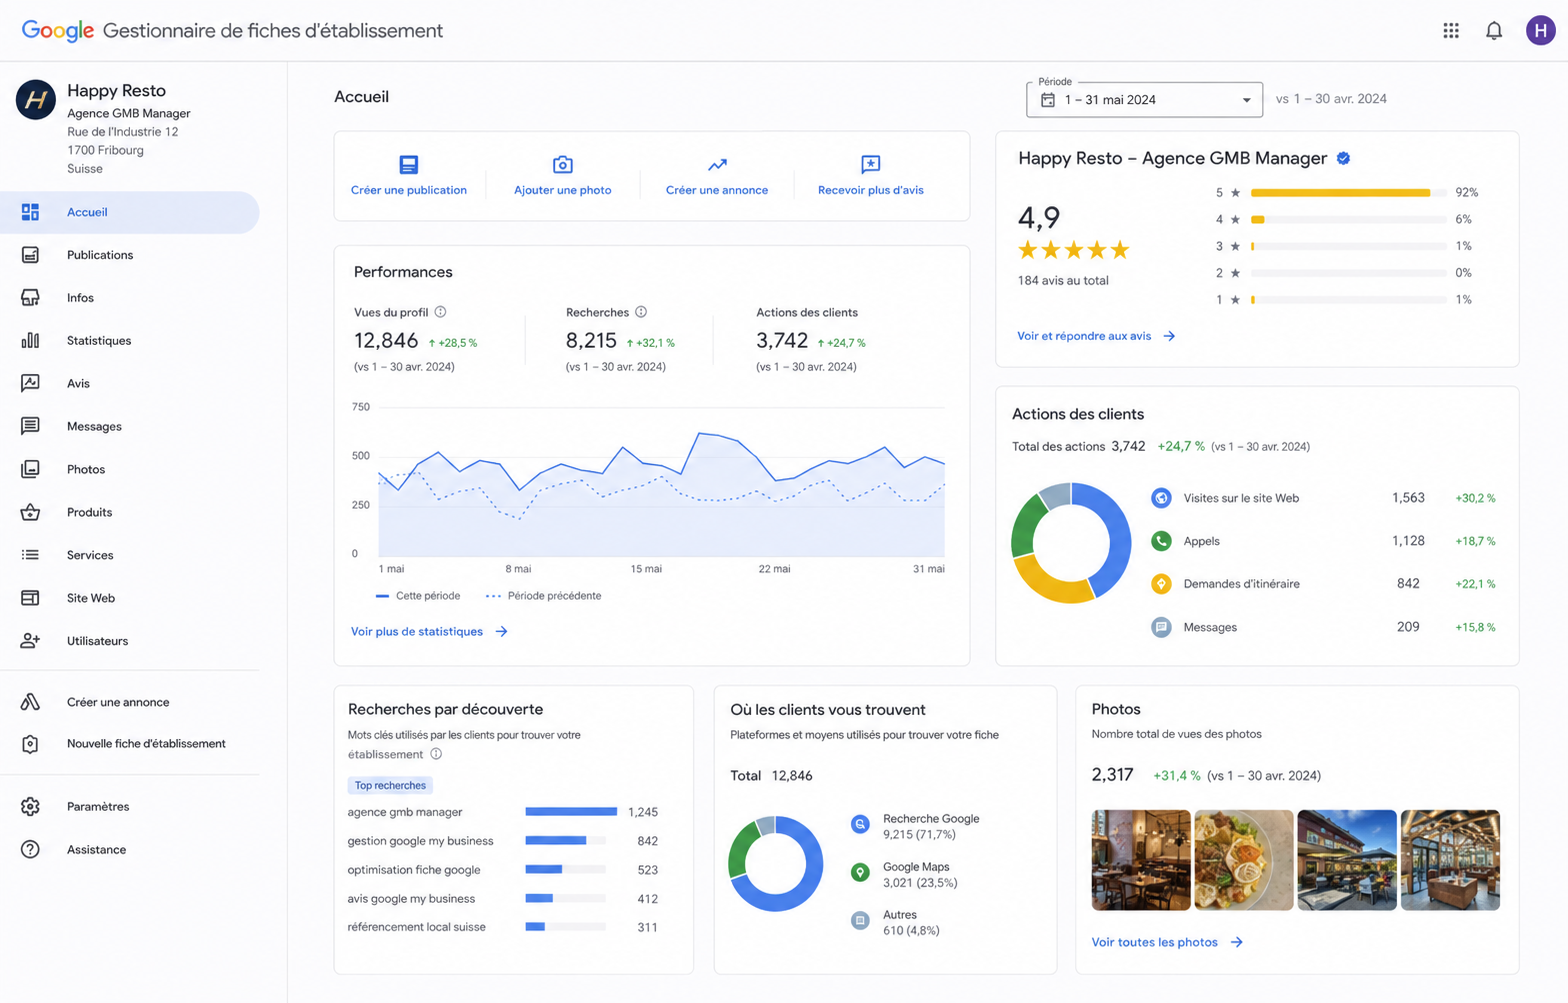
Task: Click the Actions des clients donut chart
Action: (x=1071, y=543)
